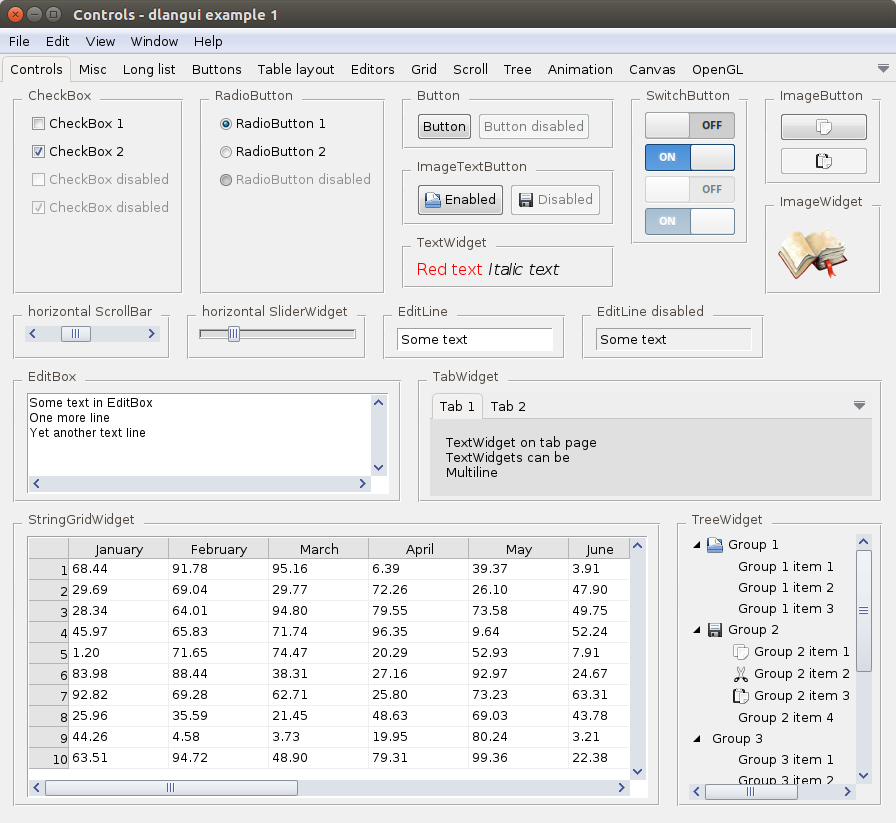Click the copy icon image button
The height and width of the screenshot is (823, 896).
point(823,127)
